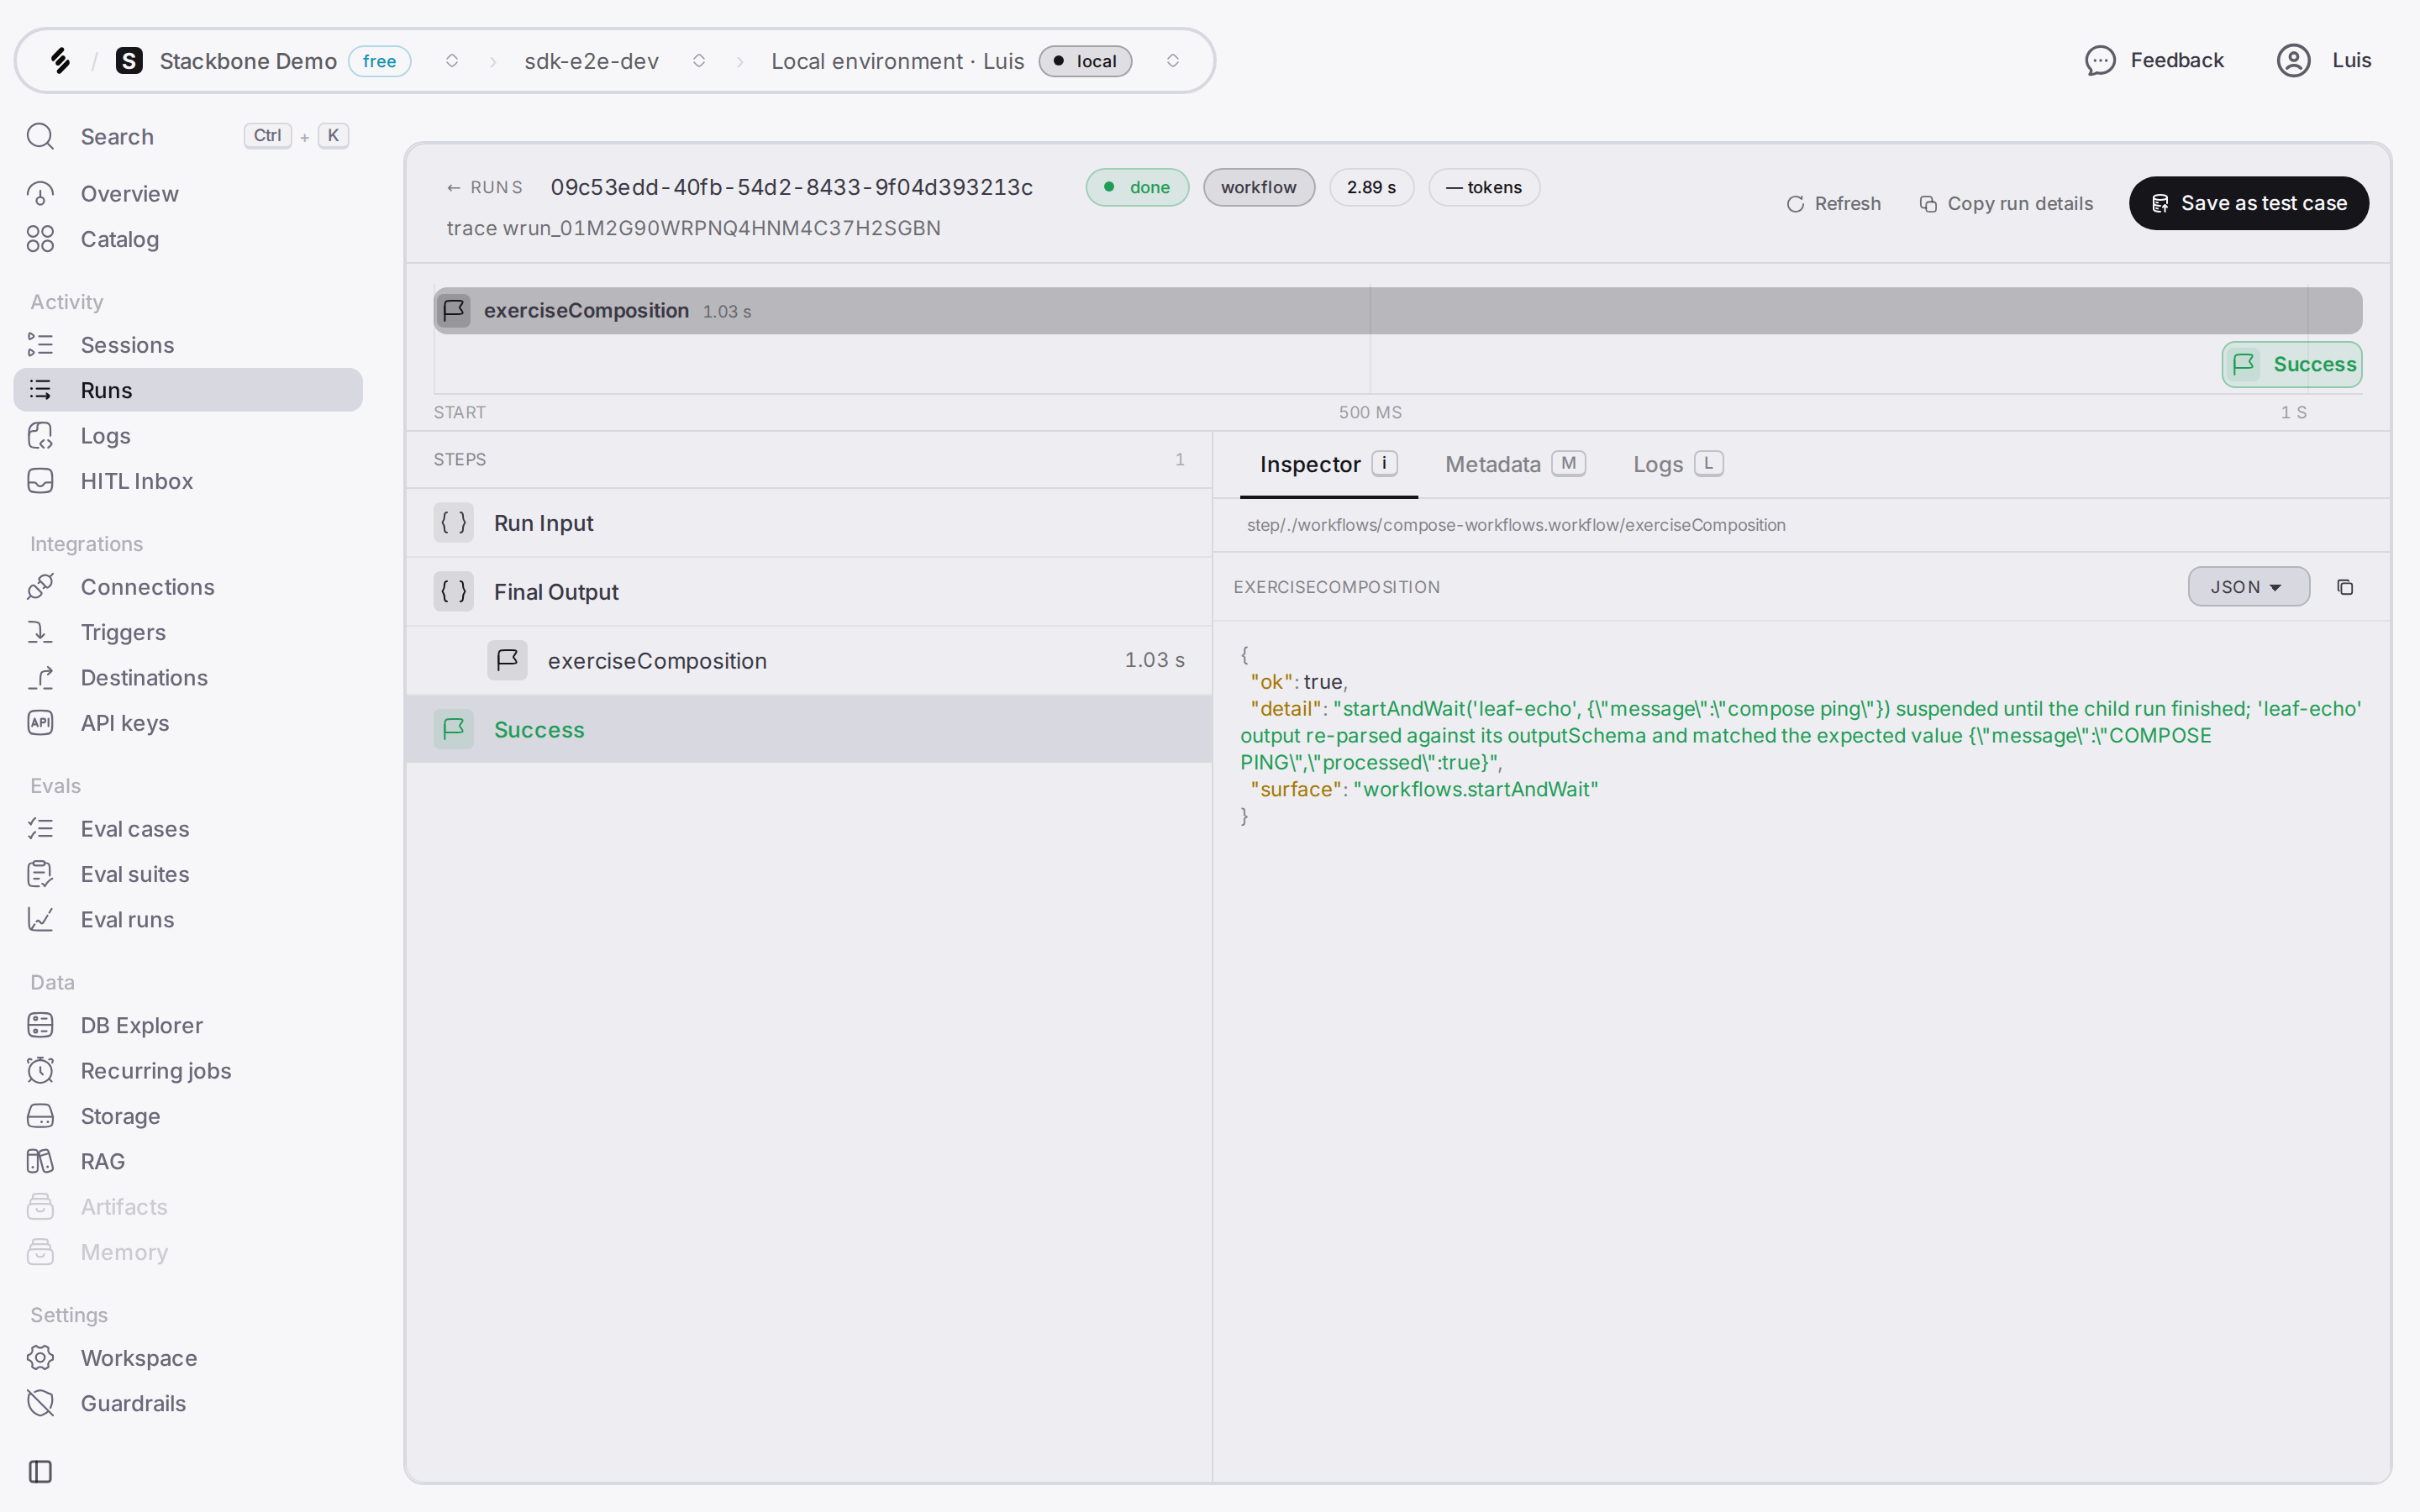Image resolution: width=2420 pixels, height=1512 pixels.
Task: Click the 2.89 s duration badge
Action: click(1371, 187)
